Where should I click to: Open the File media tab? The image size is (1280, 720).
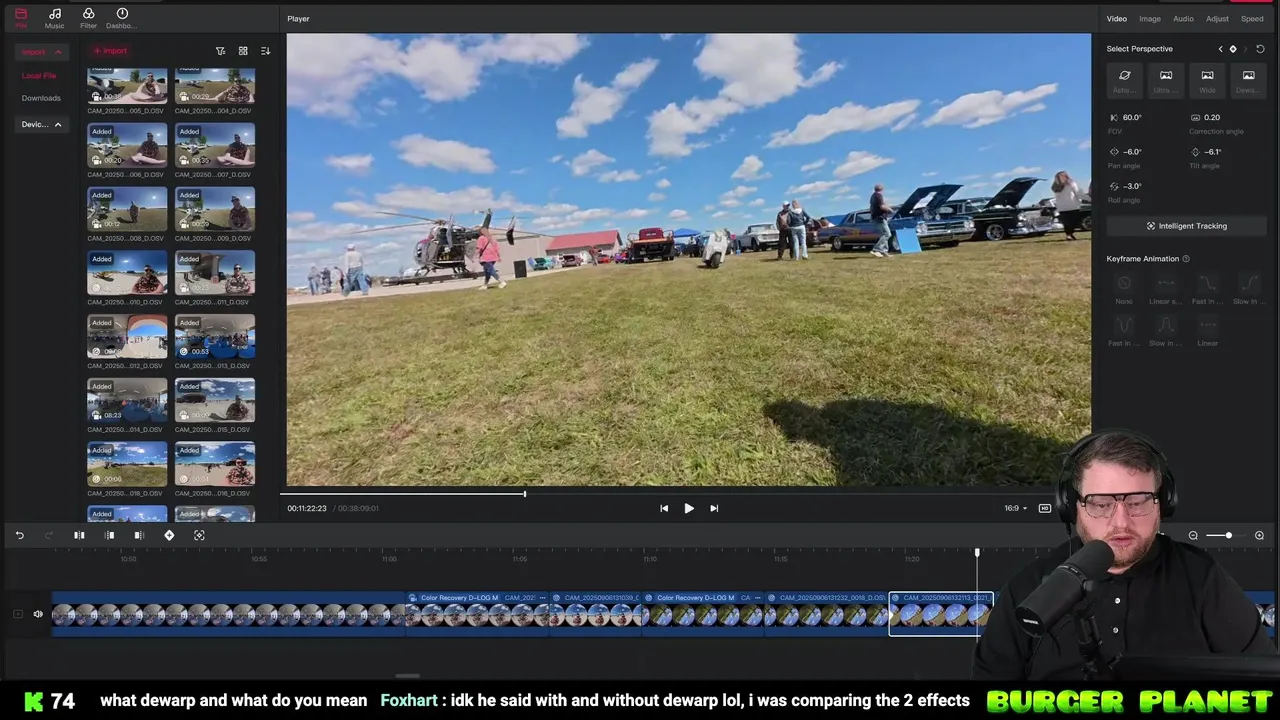[x=21, y=18]
